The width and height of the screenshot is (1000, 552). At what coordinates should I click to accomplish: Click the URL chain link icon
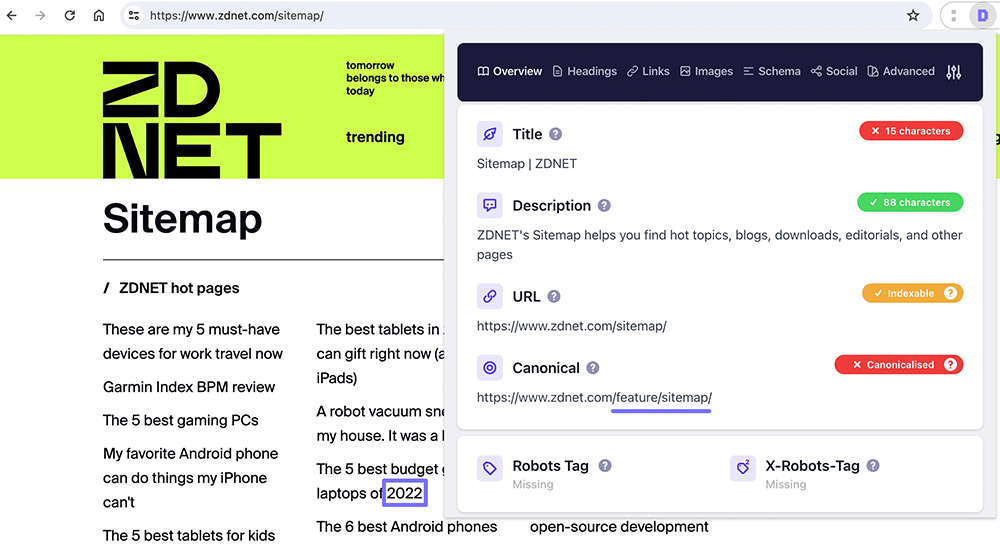(x=490, y=296)
